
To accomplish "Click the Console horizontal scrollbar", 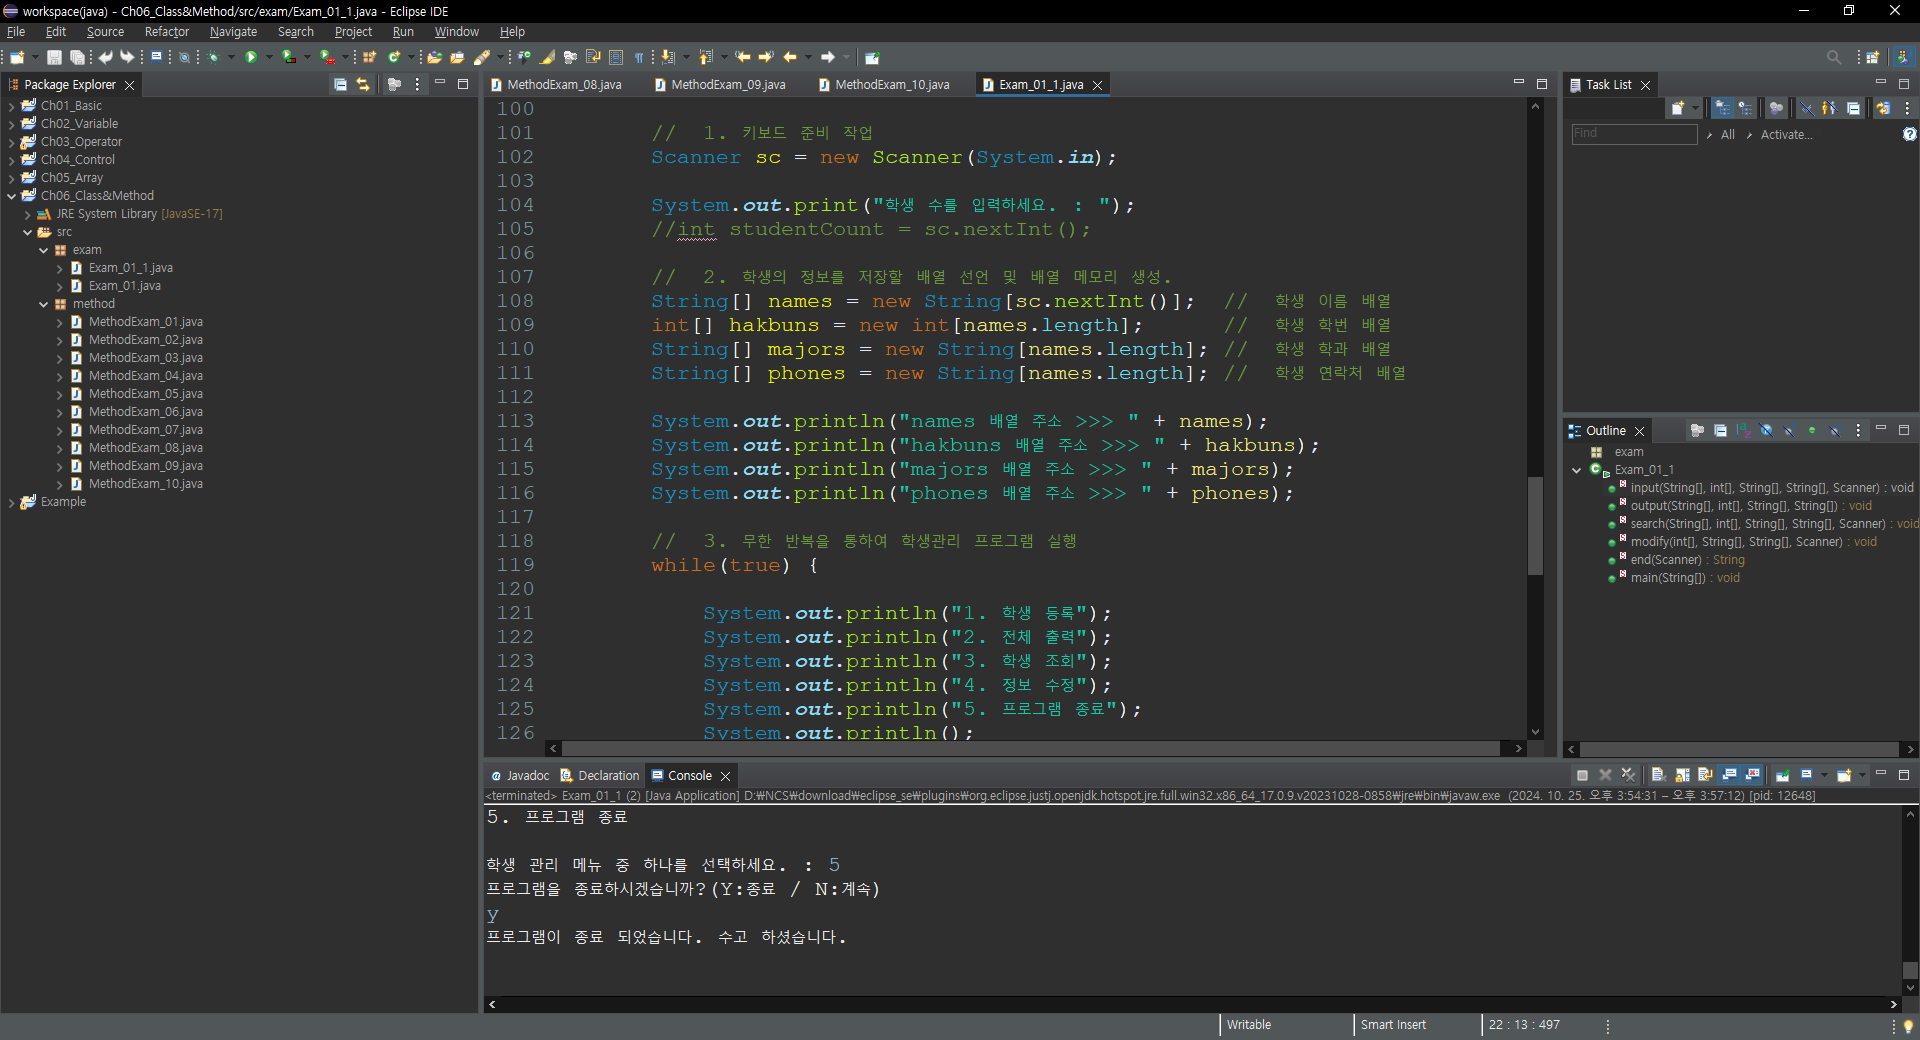I will point(1192,1004).
